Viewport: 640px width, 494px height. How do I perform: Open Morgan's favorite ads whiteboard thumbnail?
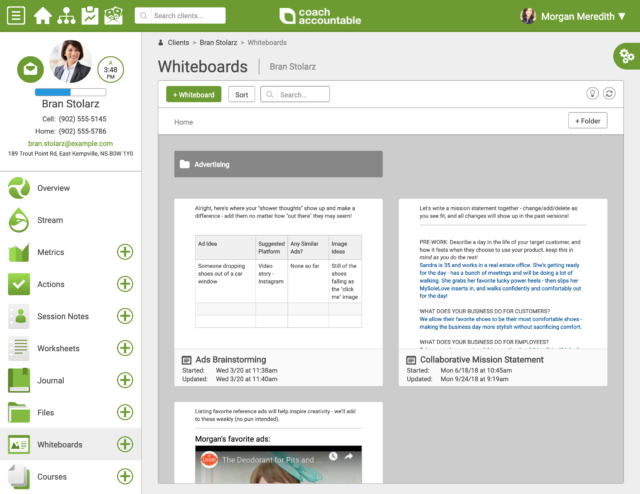point(278,443)
